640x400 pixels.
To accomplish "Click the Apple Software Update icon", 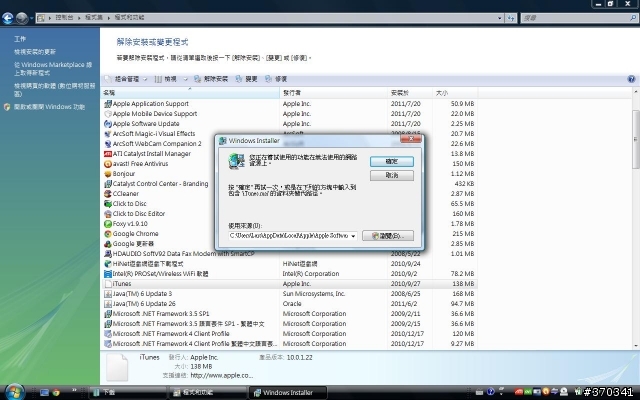I will [108, 124].
